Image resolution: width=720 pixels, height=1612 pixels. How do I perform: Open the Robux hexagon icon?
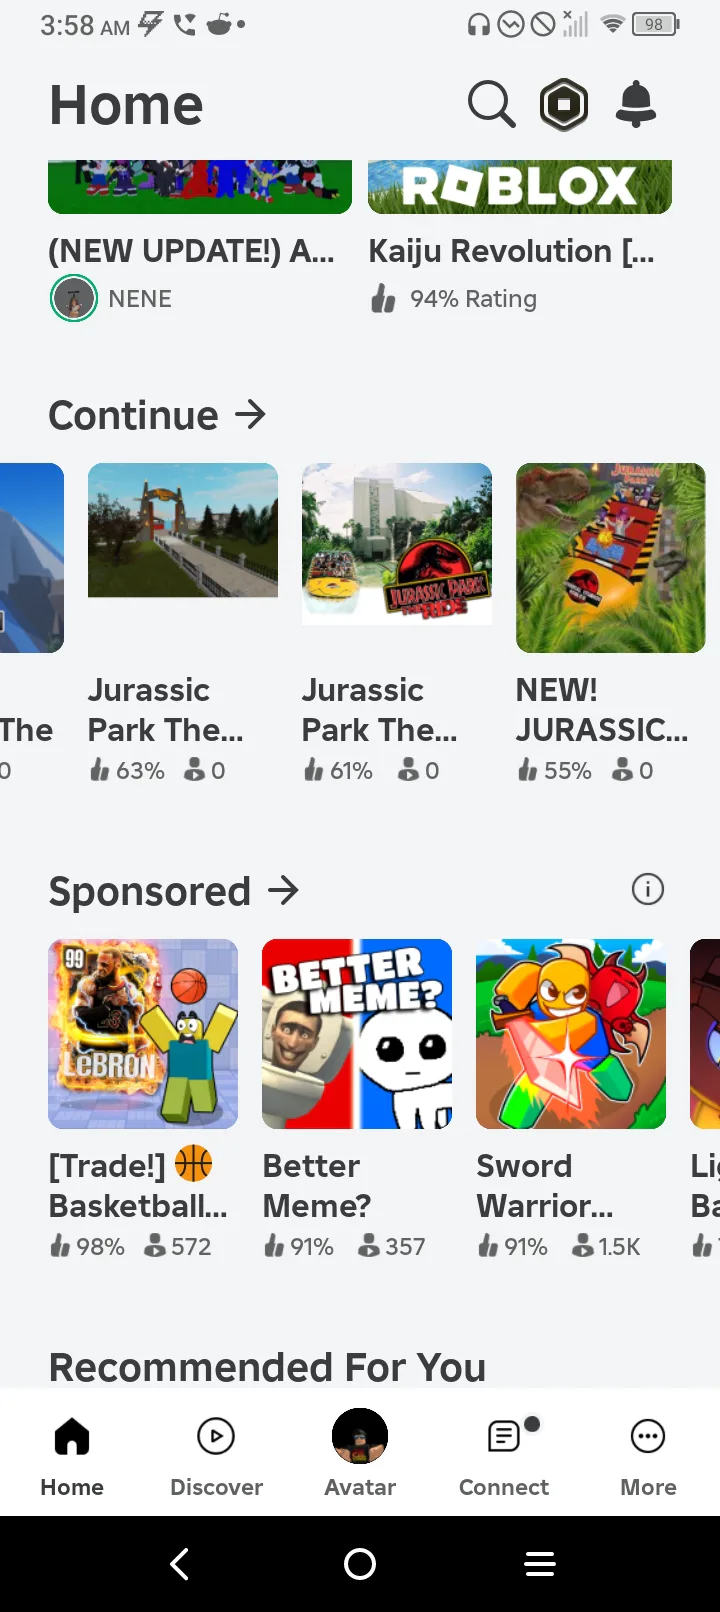point(564,104)
